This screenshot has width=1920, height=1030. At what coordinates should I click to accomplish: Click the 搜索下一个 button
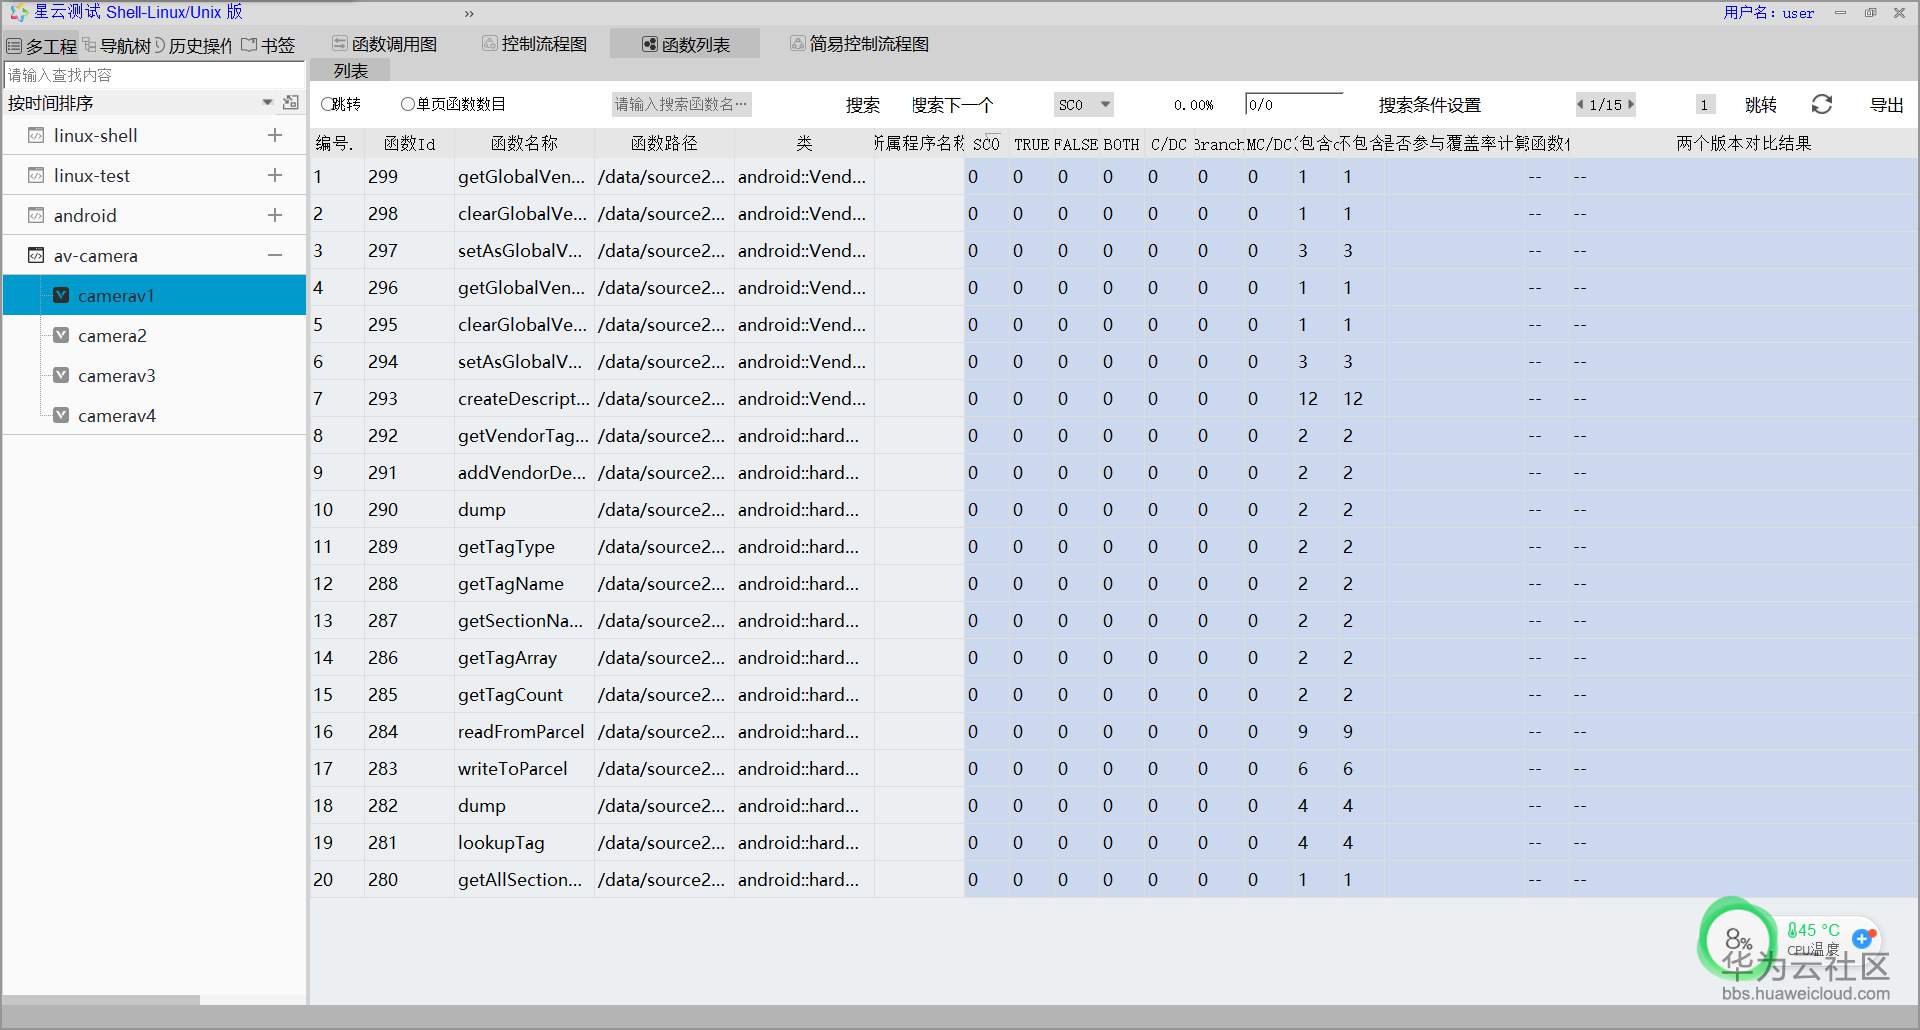(x=952, y=105)
